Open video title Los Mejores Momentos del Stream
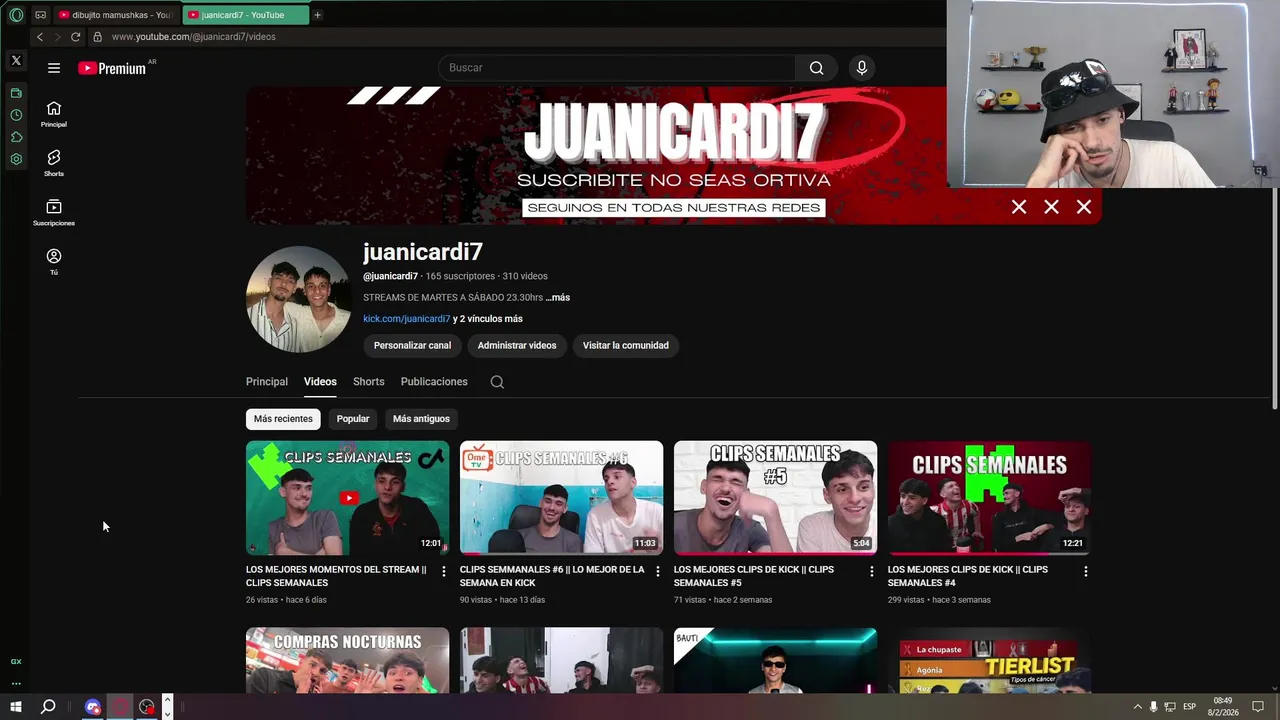1280x720 pixels. tap(336, 576)
